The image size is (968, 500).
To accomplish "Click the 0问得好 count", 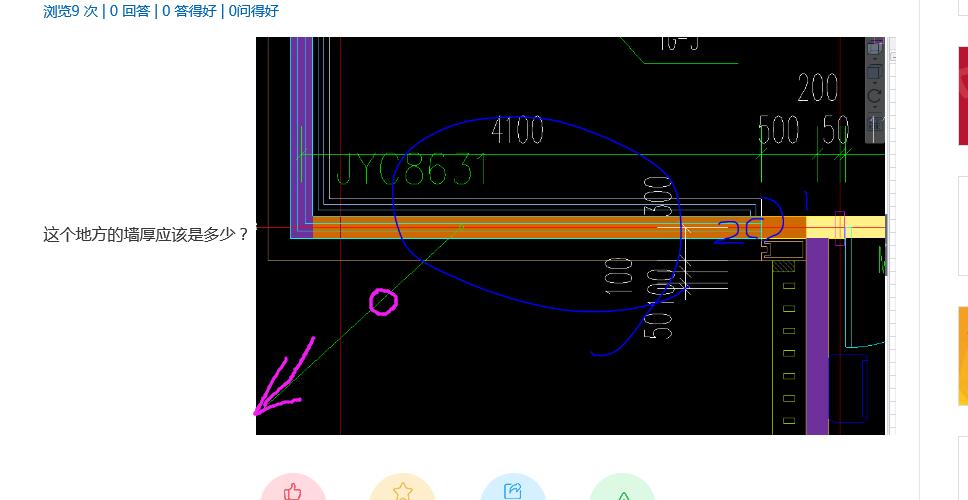I will click(x=254, y=10).
